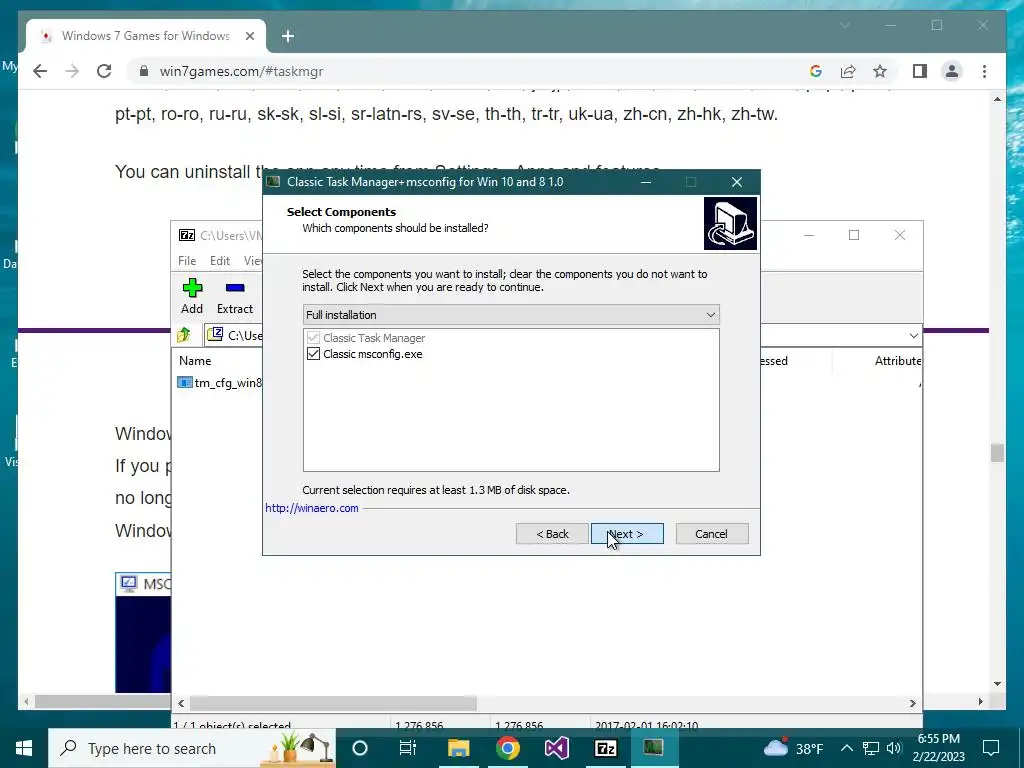Open the clock showing 6:55 PM
The image size is (1024, 768).
click(x=938, y=748)
